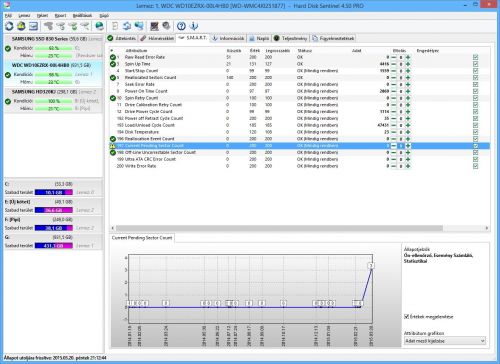Click the blue network monitors toolbar icon

pyautogui.click(x=139, y=26)
